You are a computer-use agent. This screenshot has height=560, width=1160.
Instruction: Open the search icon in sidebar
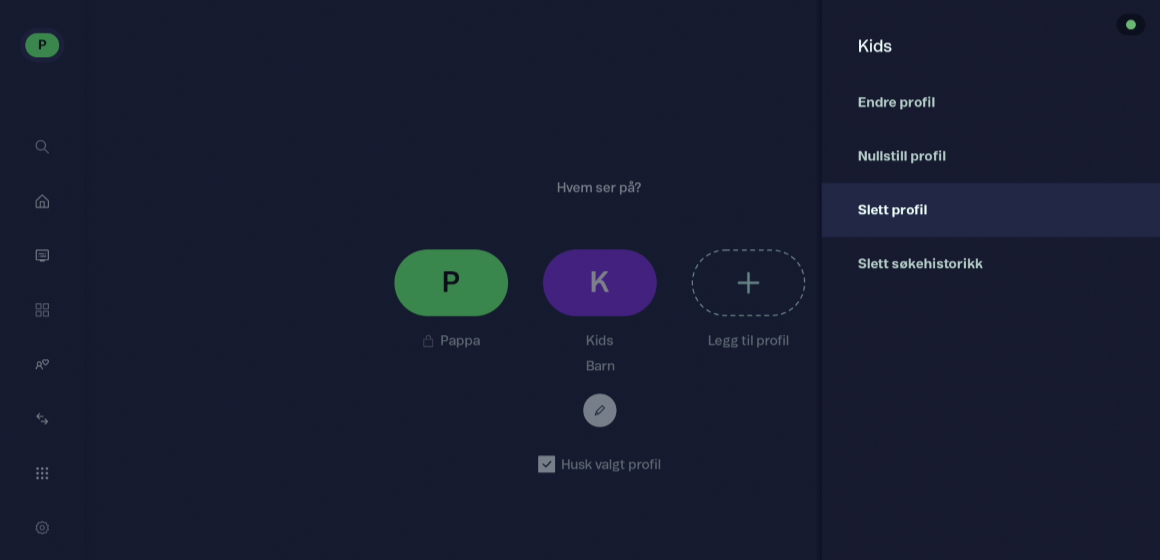tap(42, 146)
